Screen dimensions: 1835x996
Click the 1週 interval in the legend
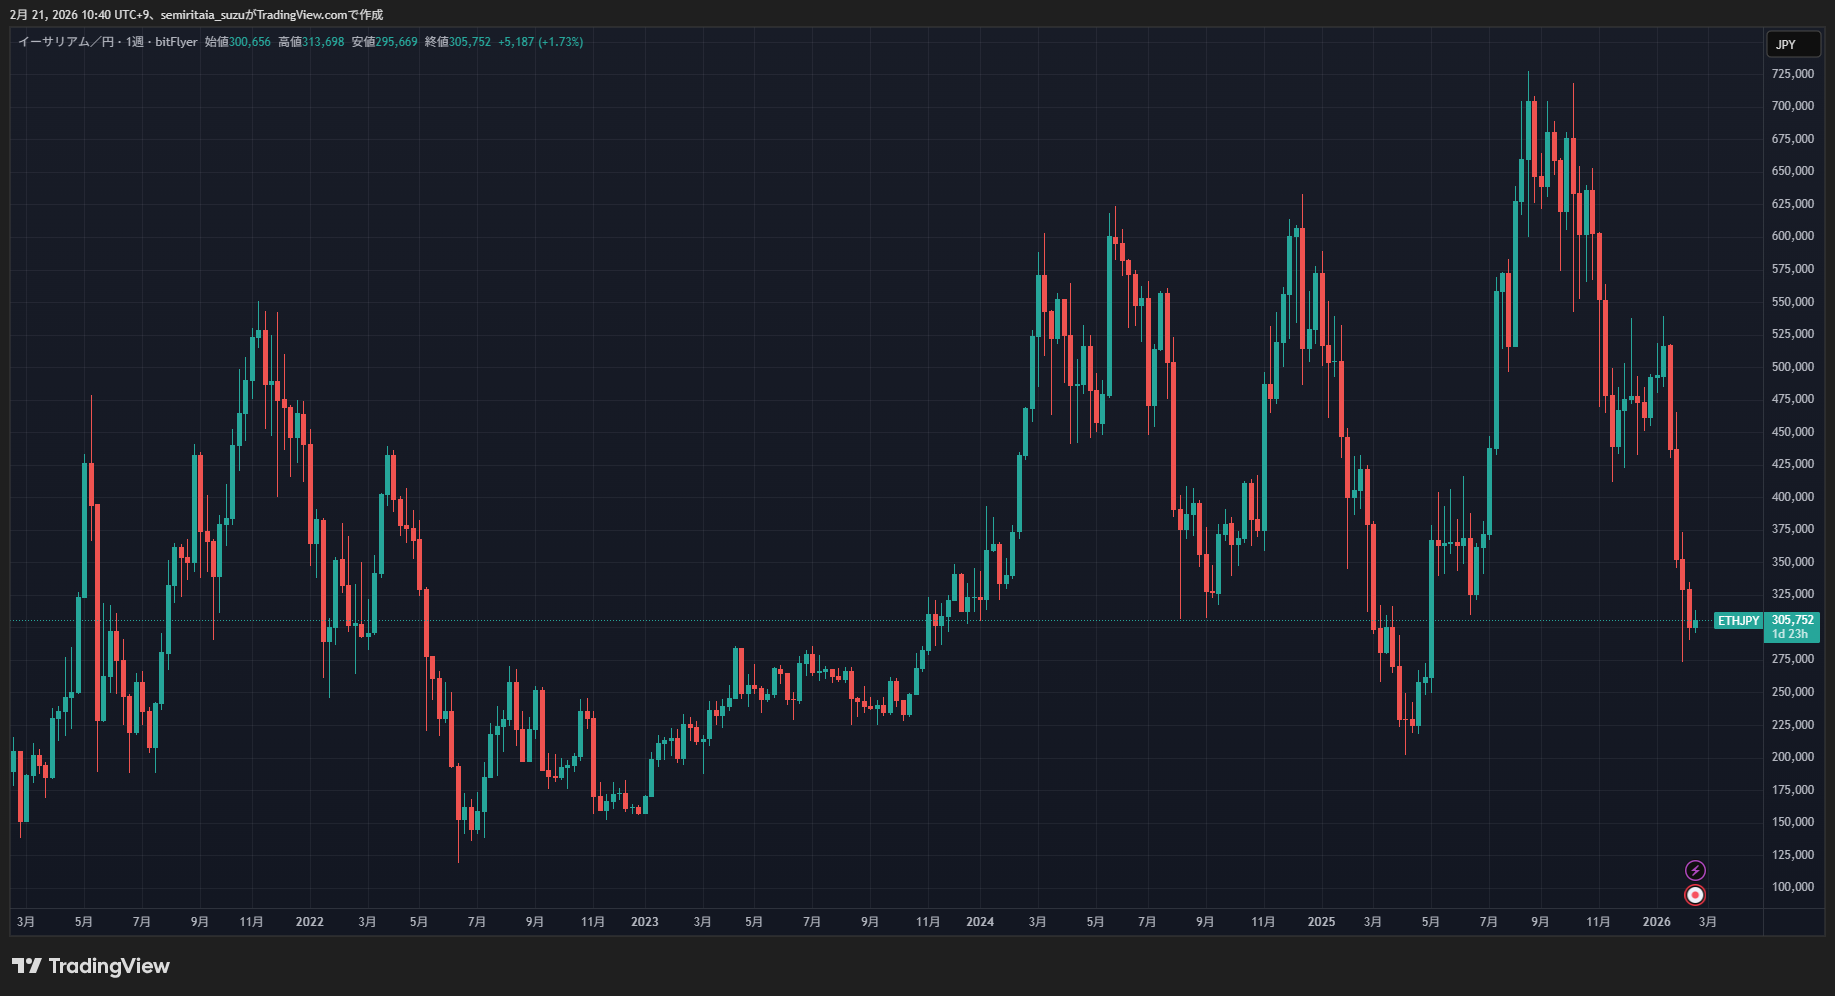tap(135, 42)
